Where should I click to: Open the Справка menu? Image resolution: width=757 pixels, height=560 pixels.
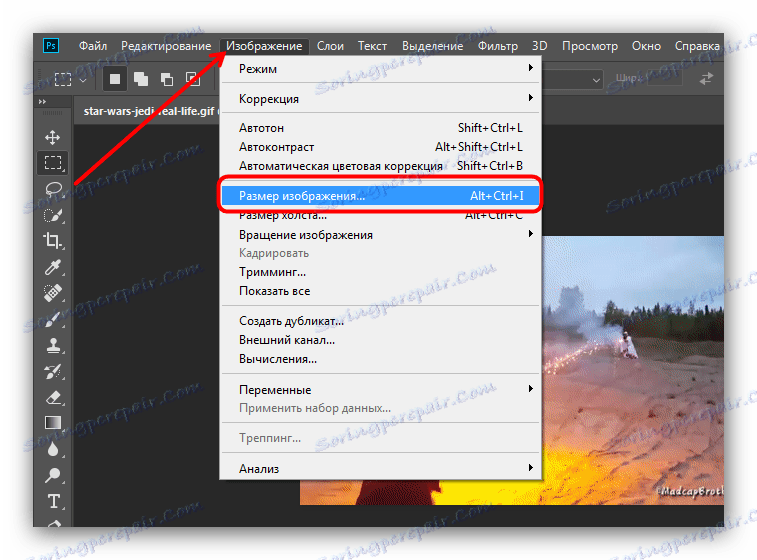tap(697, 46)
